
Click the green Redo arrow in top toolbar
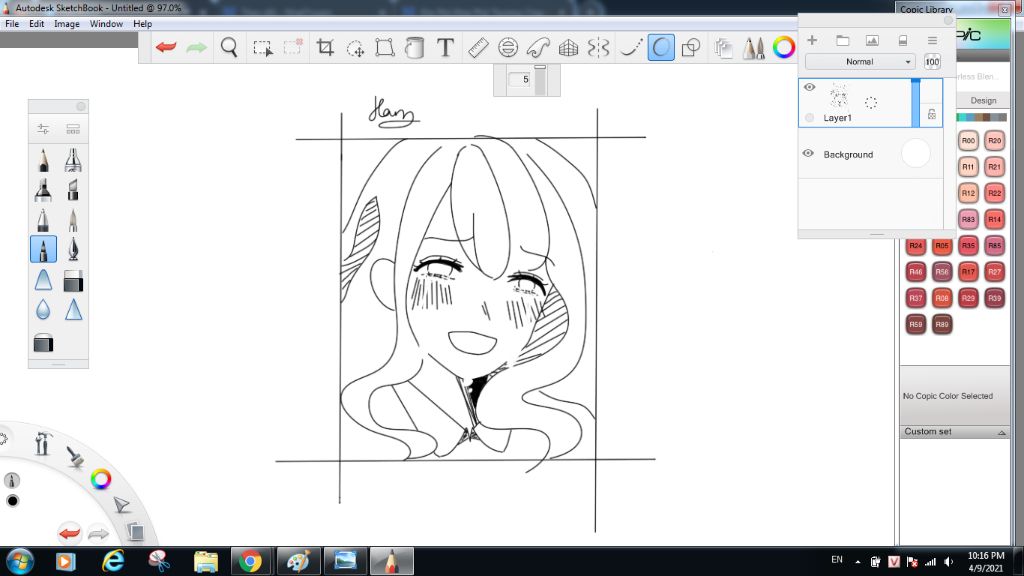point(197,47)
